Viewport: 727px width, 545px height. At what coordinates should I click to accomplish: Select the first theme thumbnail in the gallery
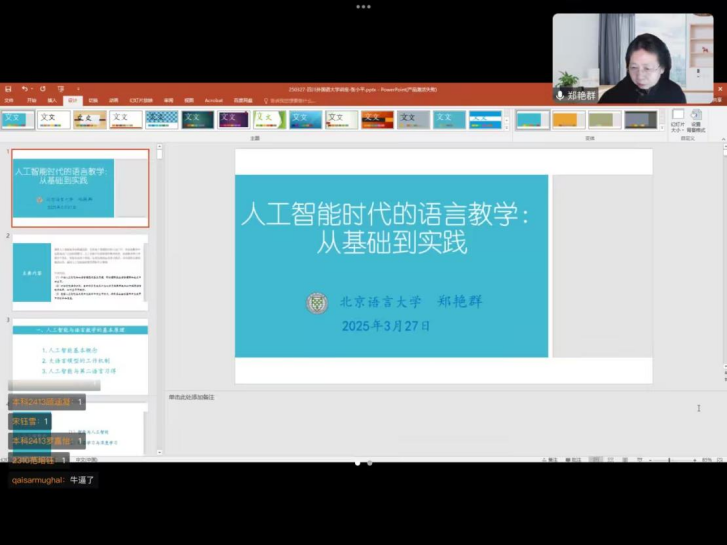pos(17,119)
